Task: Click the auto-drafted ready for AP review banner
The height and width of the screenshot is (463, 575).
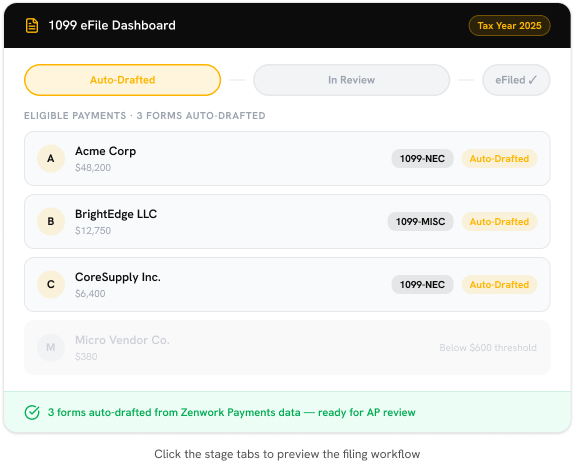Action: point(288,412)
